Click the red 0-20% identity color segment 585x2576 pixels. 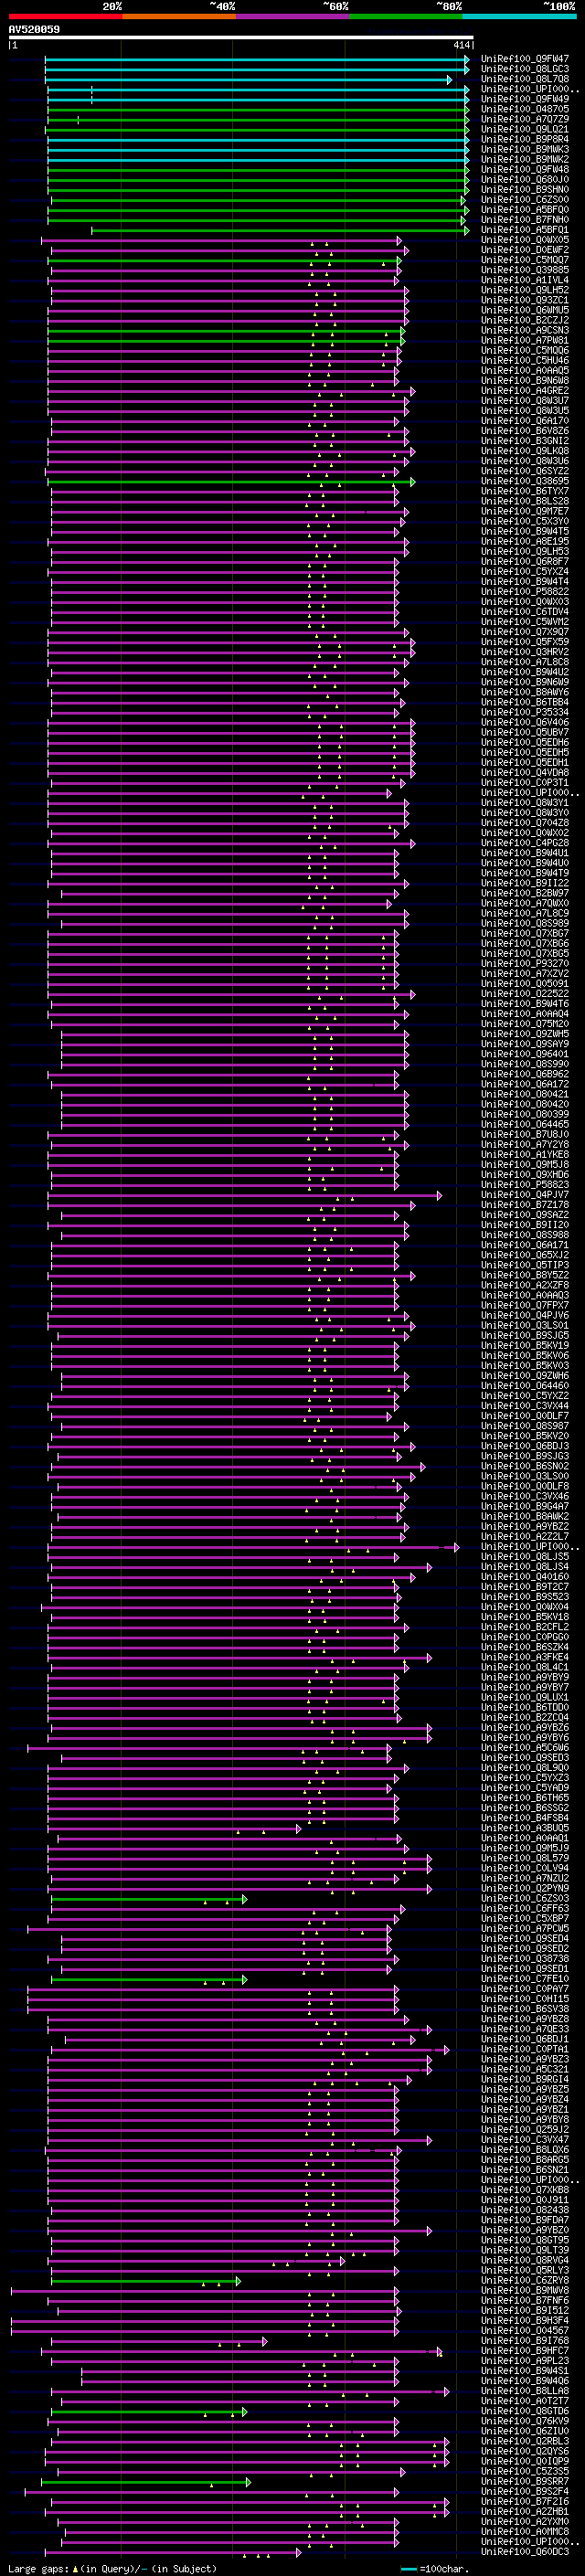coord(65,16)
